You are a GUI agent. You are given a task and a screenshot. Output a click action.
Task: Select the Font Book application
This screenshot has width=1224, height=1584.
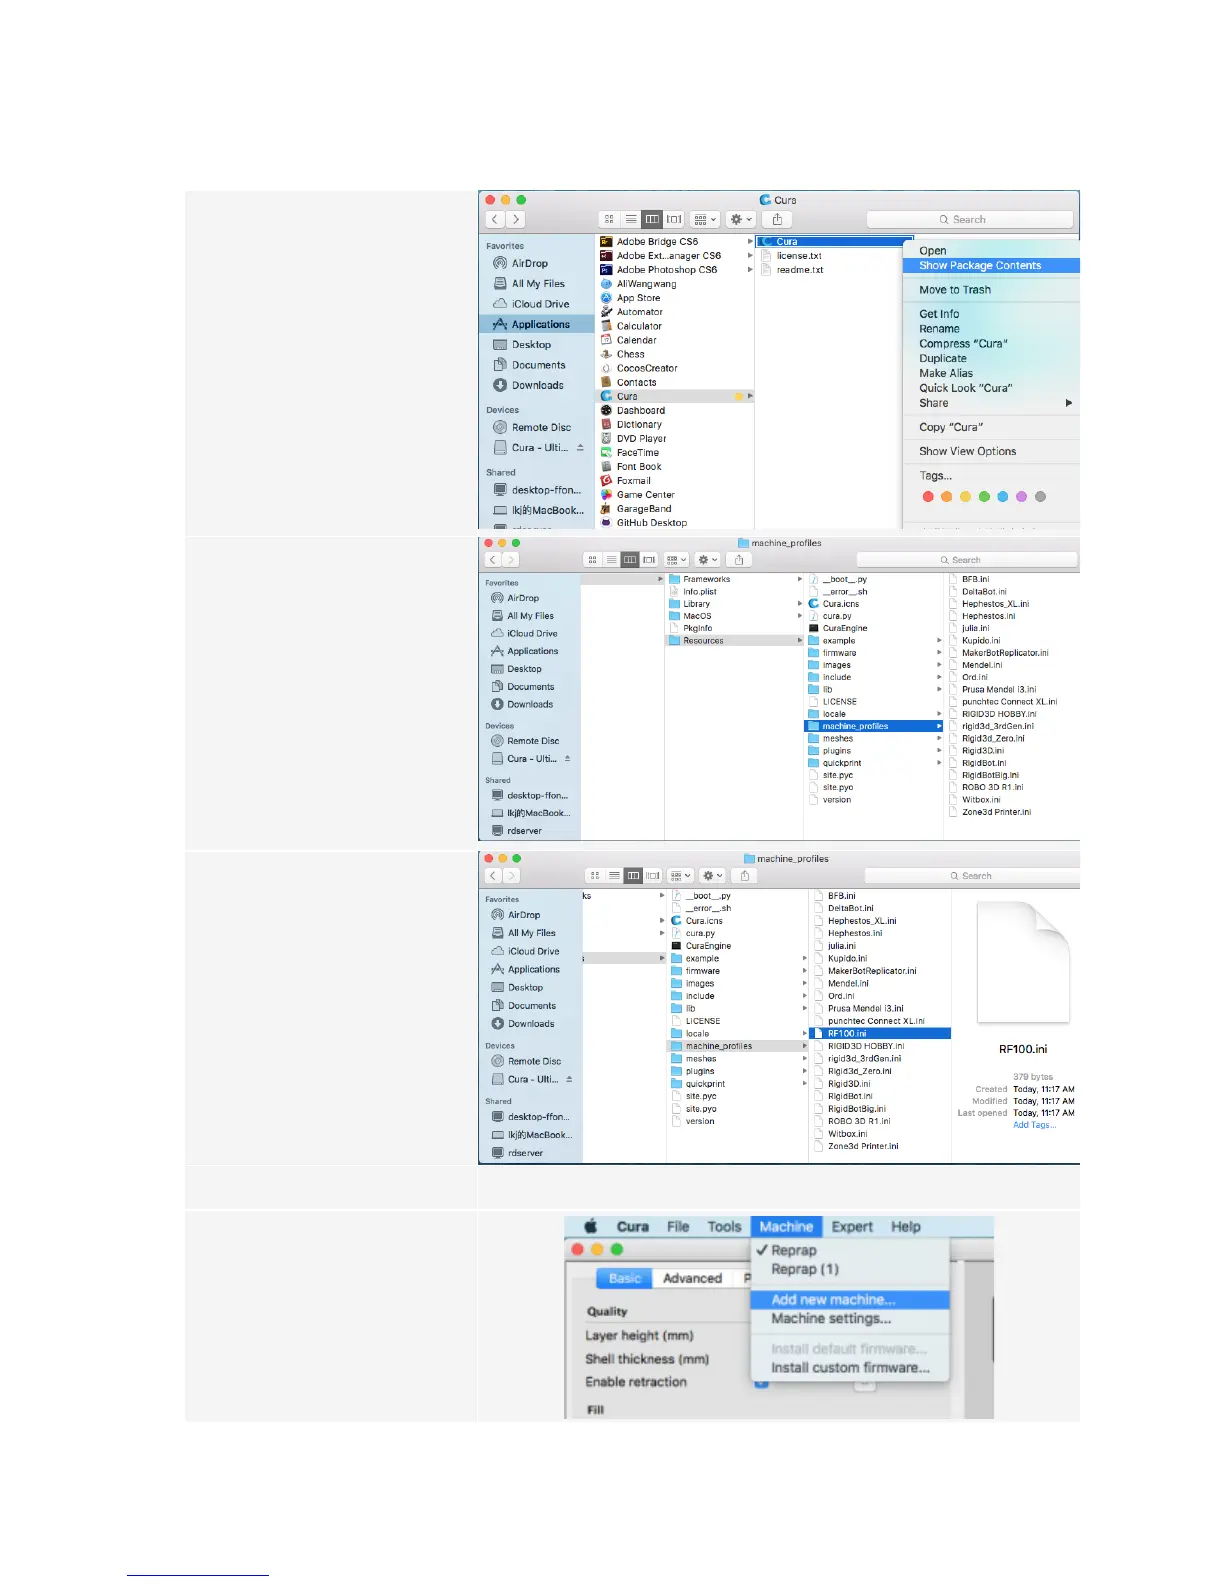(639, 466)
